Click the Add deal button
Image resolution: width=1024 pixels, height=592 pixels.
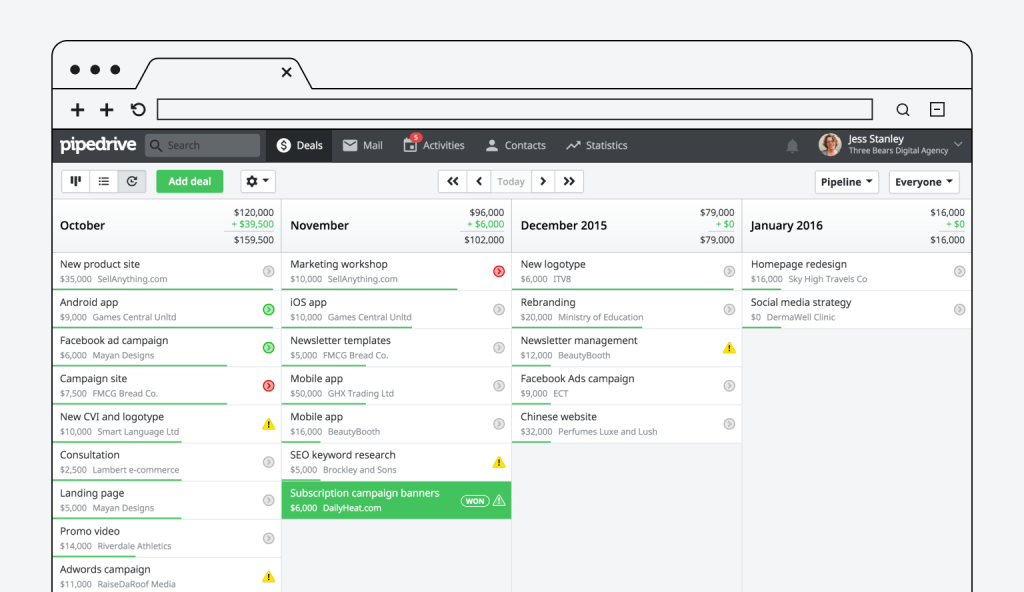[x=189, y=181]
